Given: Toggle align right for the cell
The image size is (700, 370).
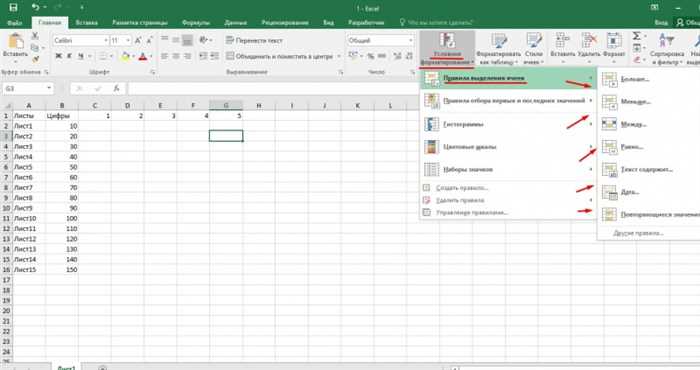Looking at the screenshot, I should (188, 56).
